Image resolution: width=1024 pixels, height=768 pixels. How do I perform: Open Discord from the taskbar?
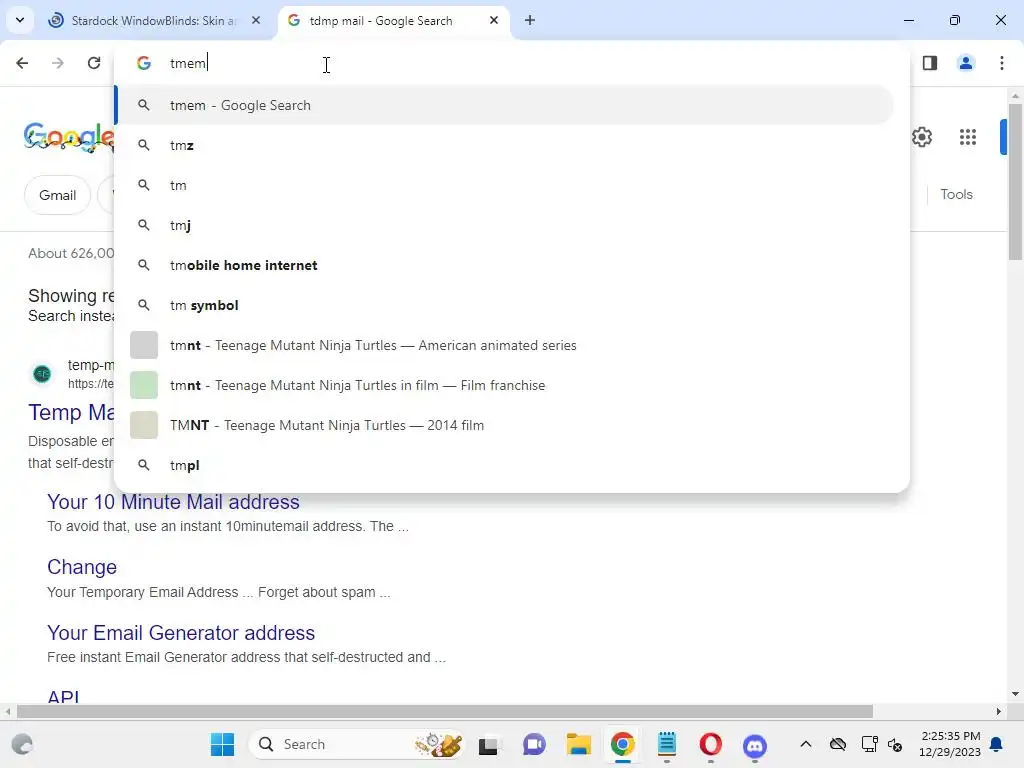pos(755,744)
